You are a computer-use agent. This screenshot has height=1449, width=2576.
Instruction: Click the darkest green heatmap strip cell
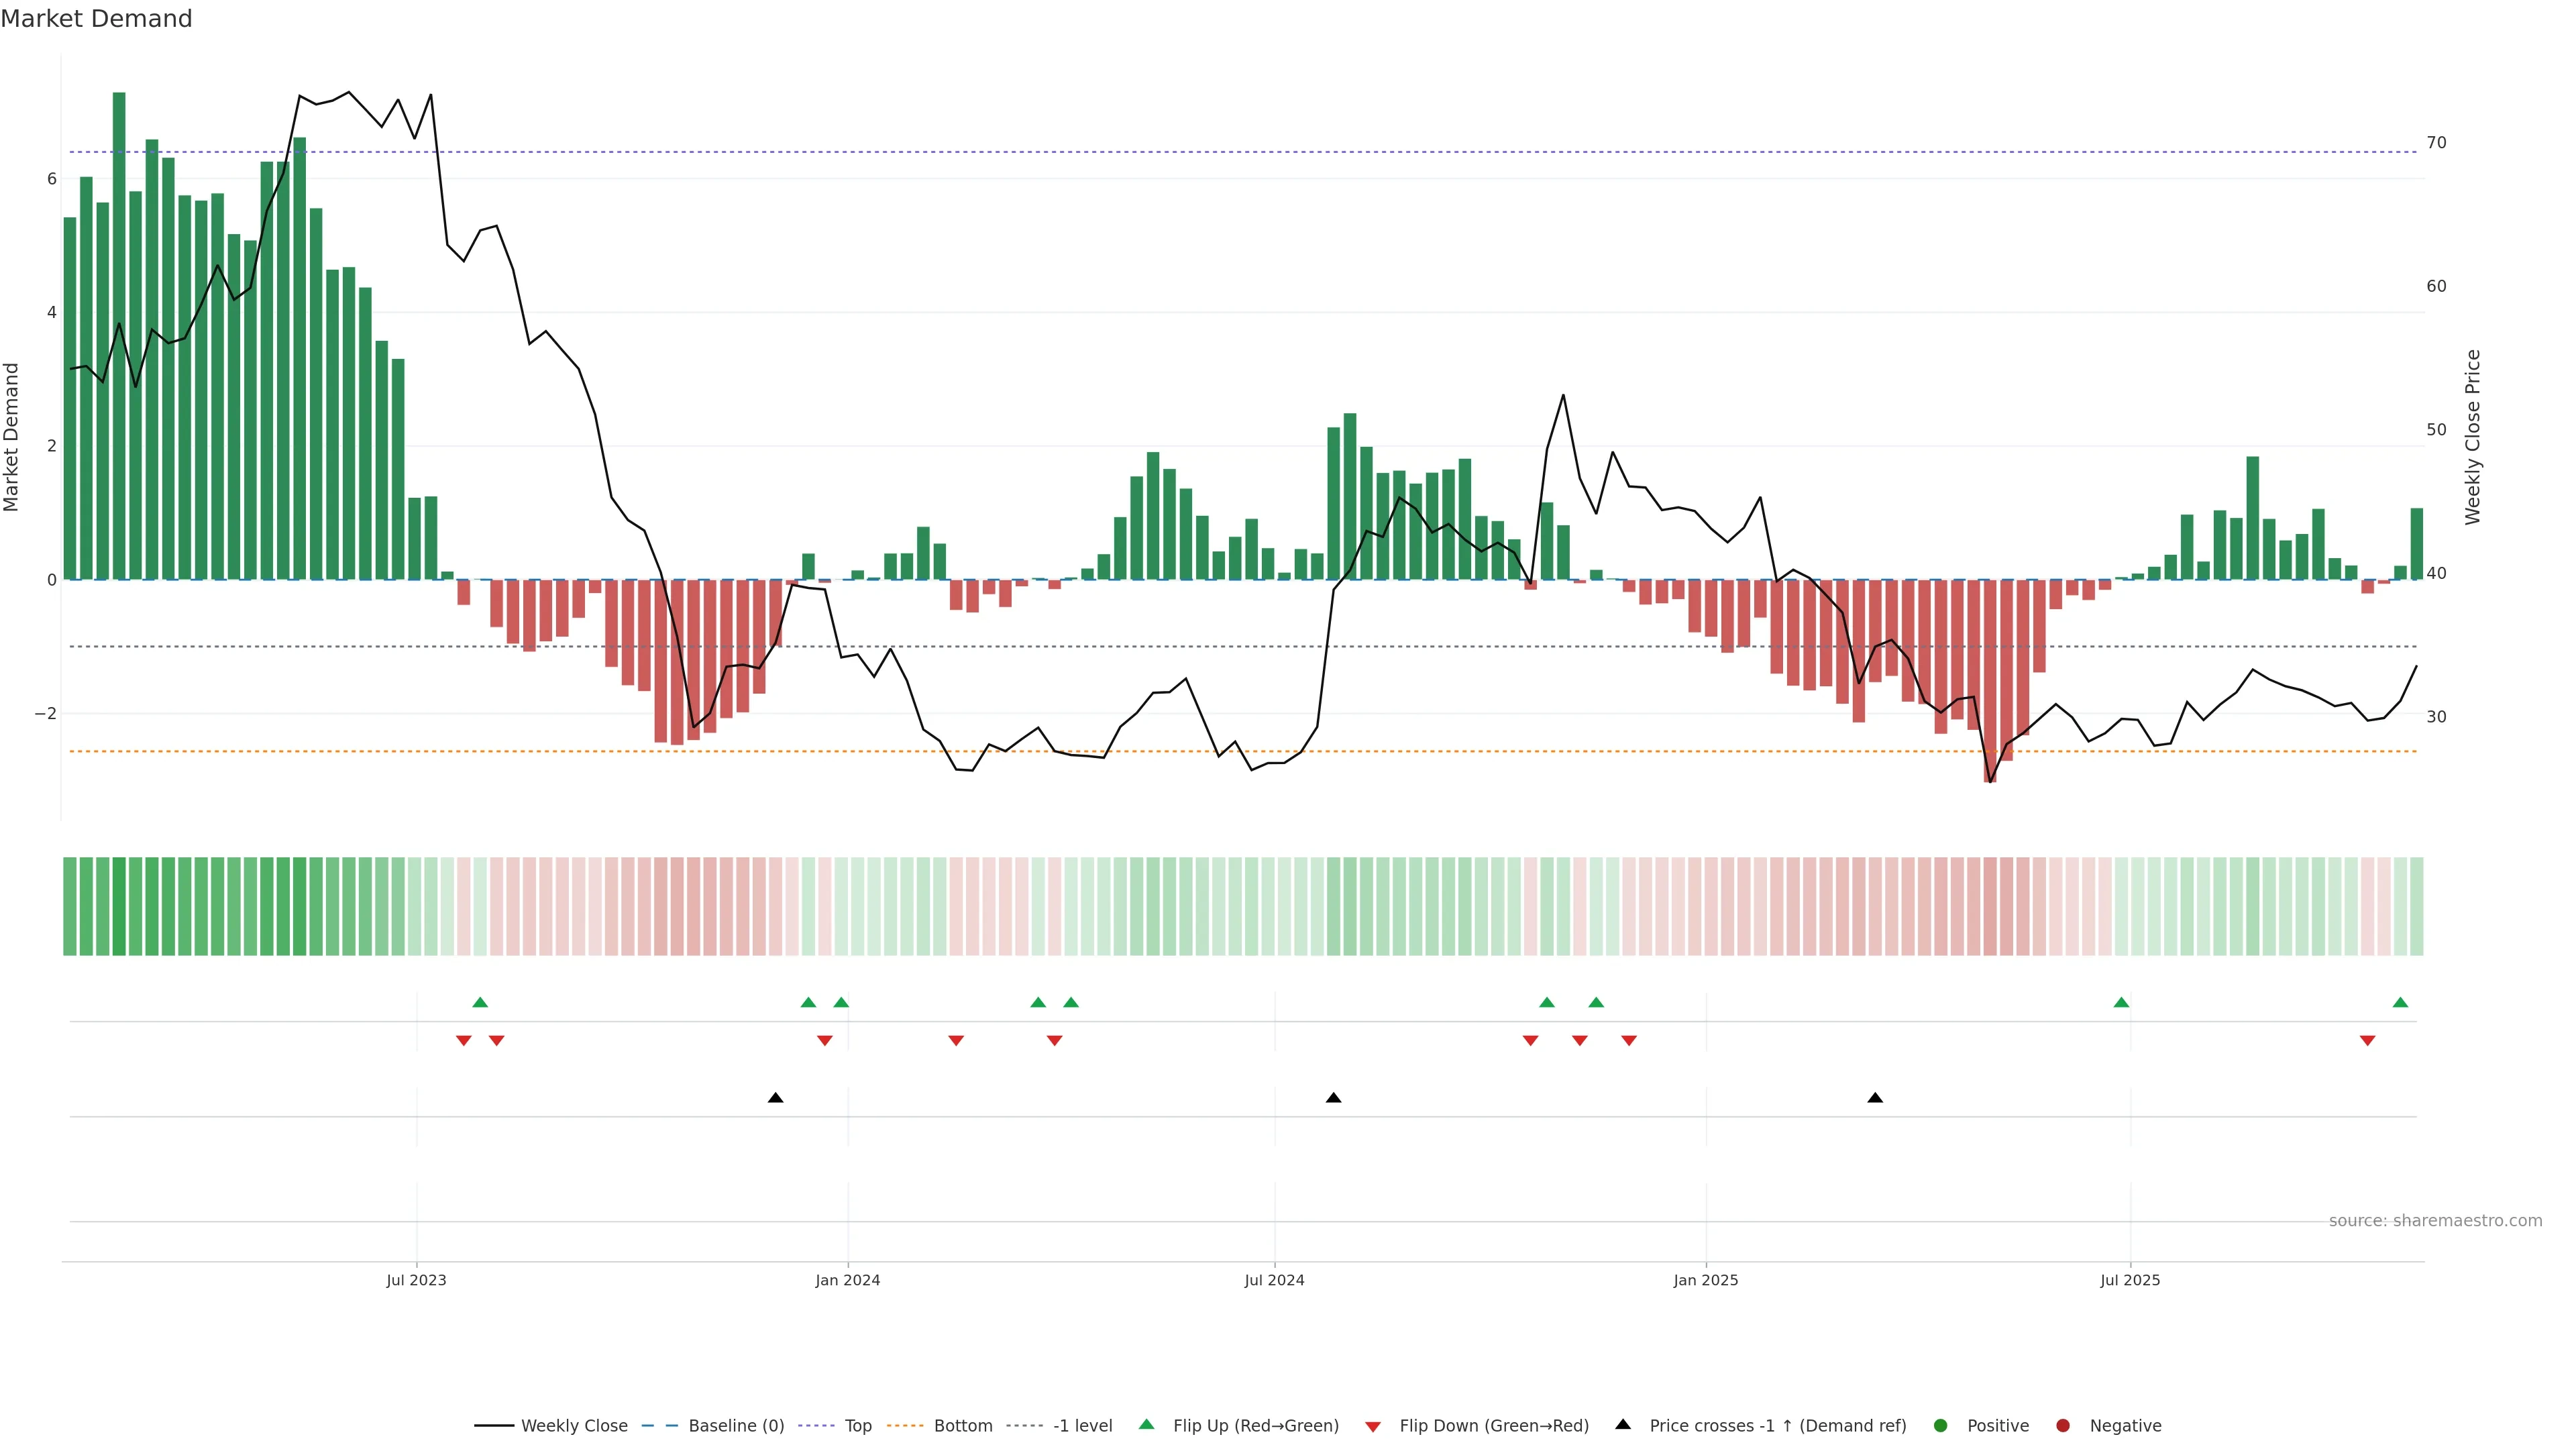pos(119,906)
